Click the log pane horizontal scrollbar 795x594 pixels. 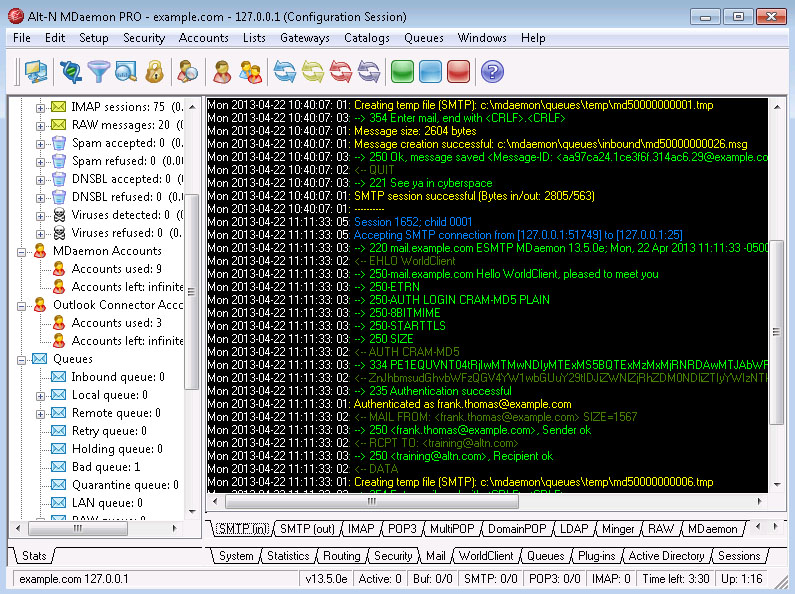point(480,503)
